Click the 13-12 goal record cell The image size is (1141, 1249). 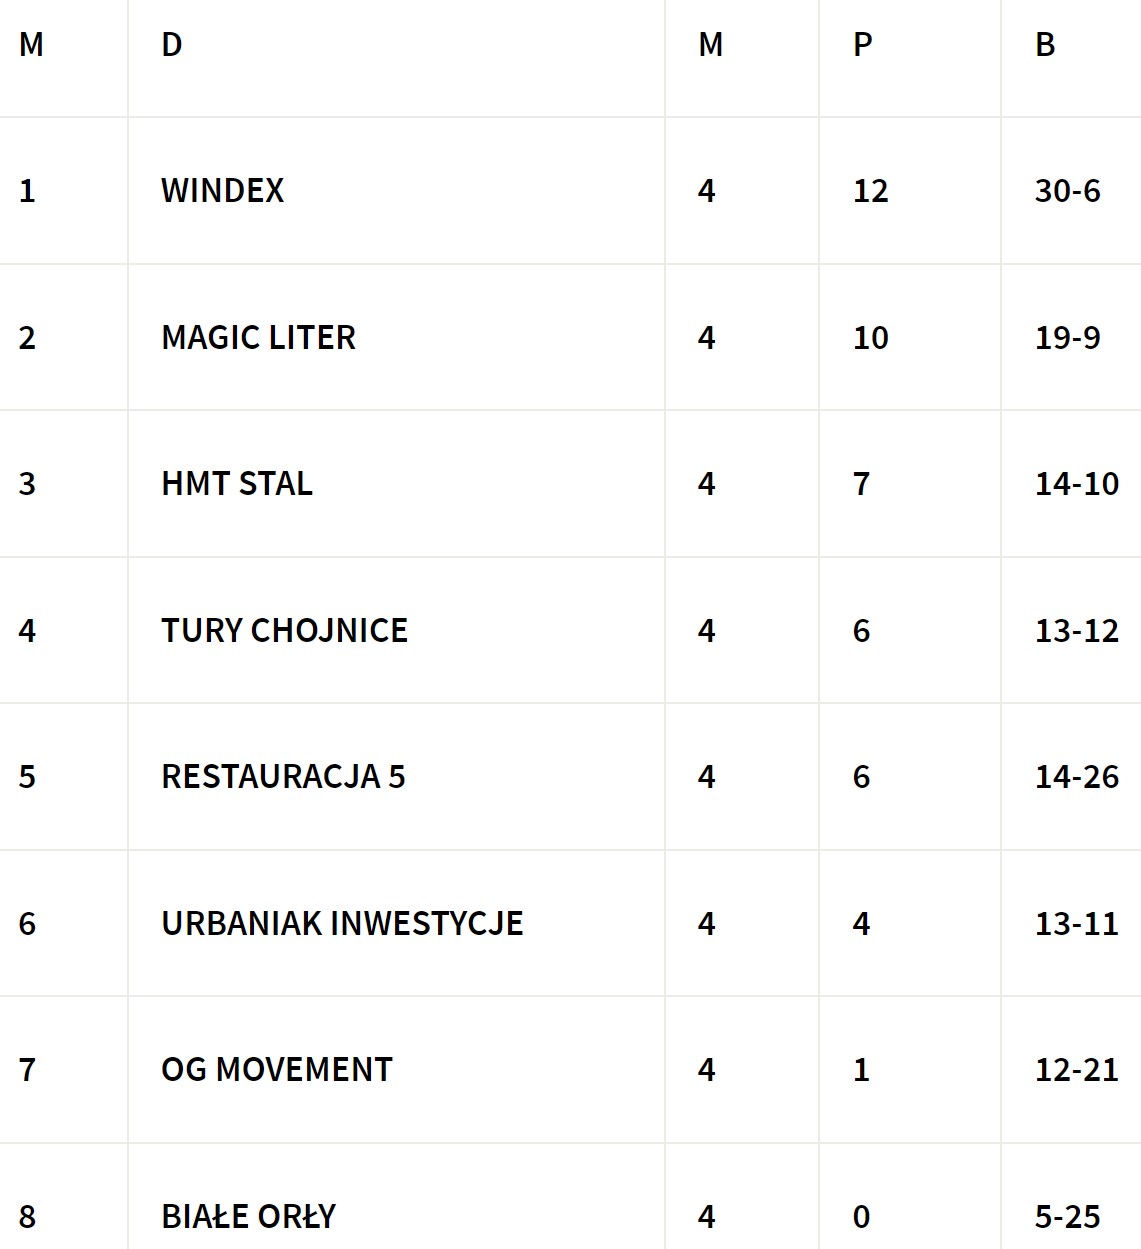pos(1076,630)
